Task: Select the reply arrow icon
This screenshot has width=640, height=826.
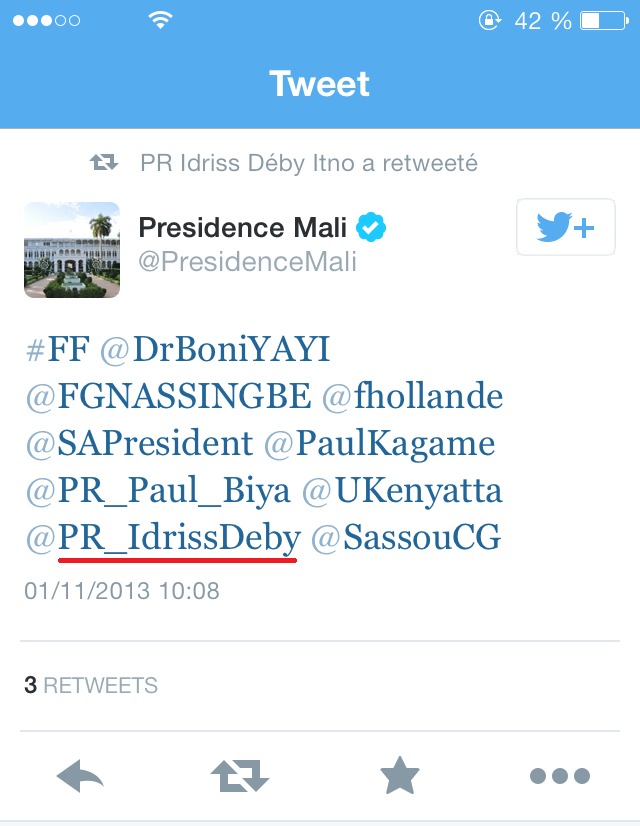Action: point(82,775)
